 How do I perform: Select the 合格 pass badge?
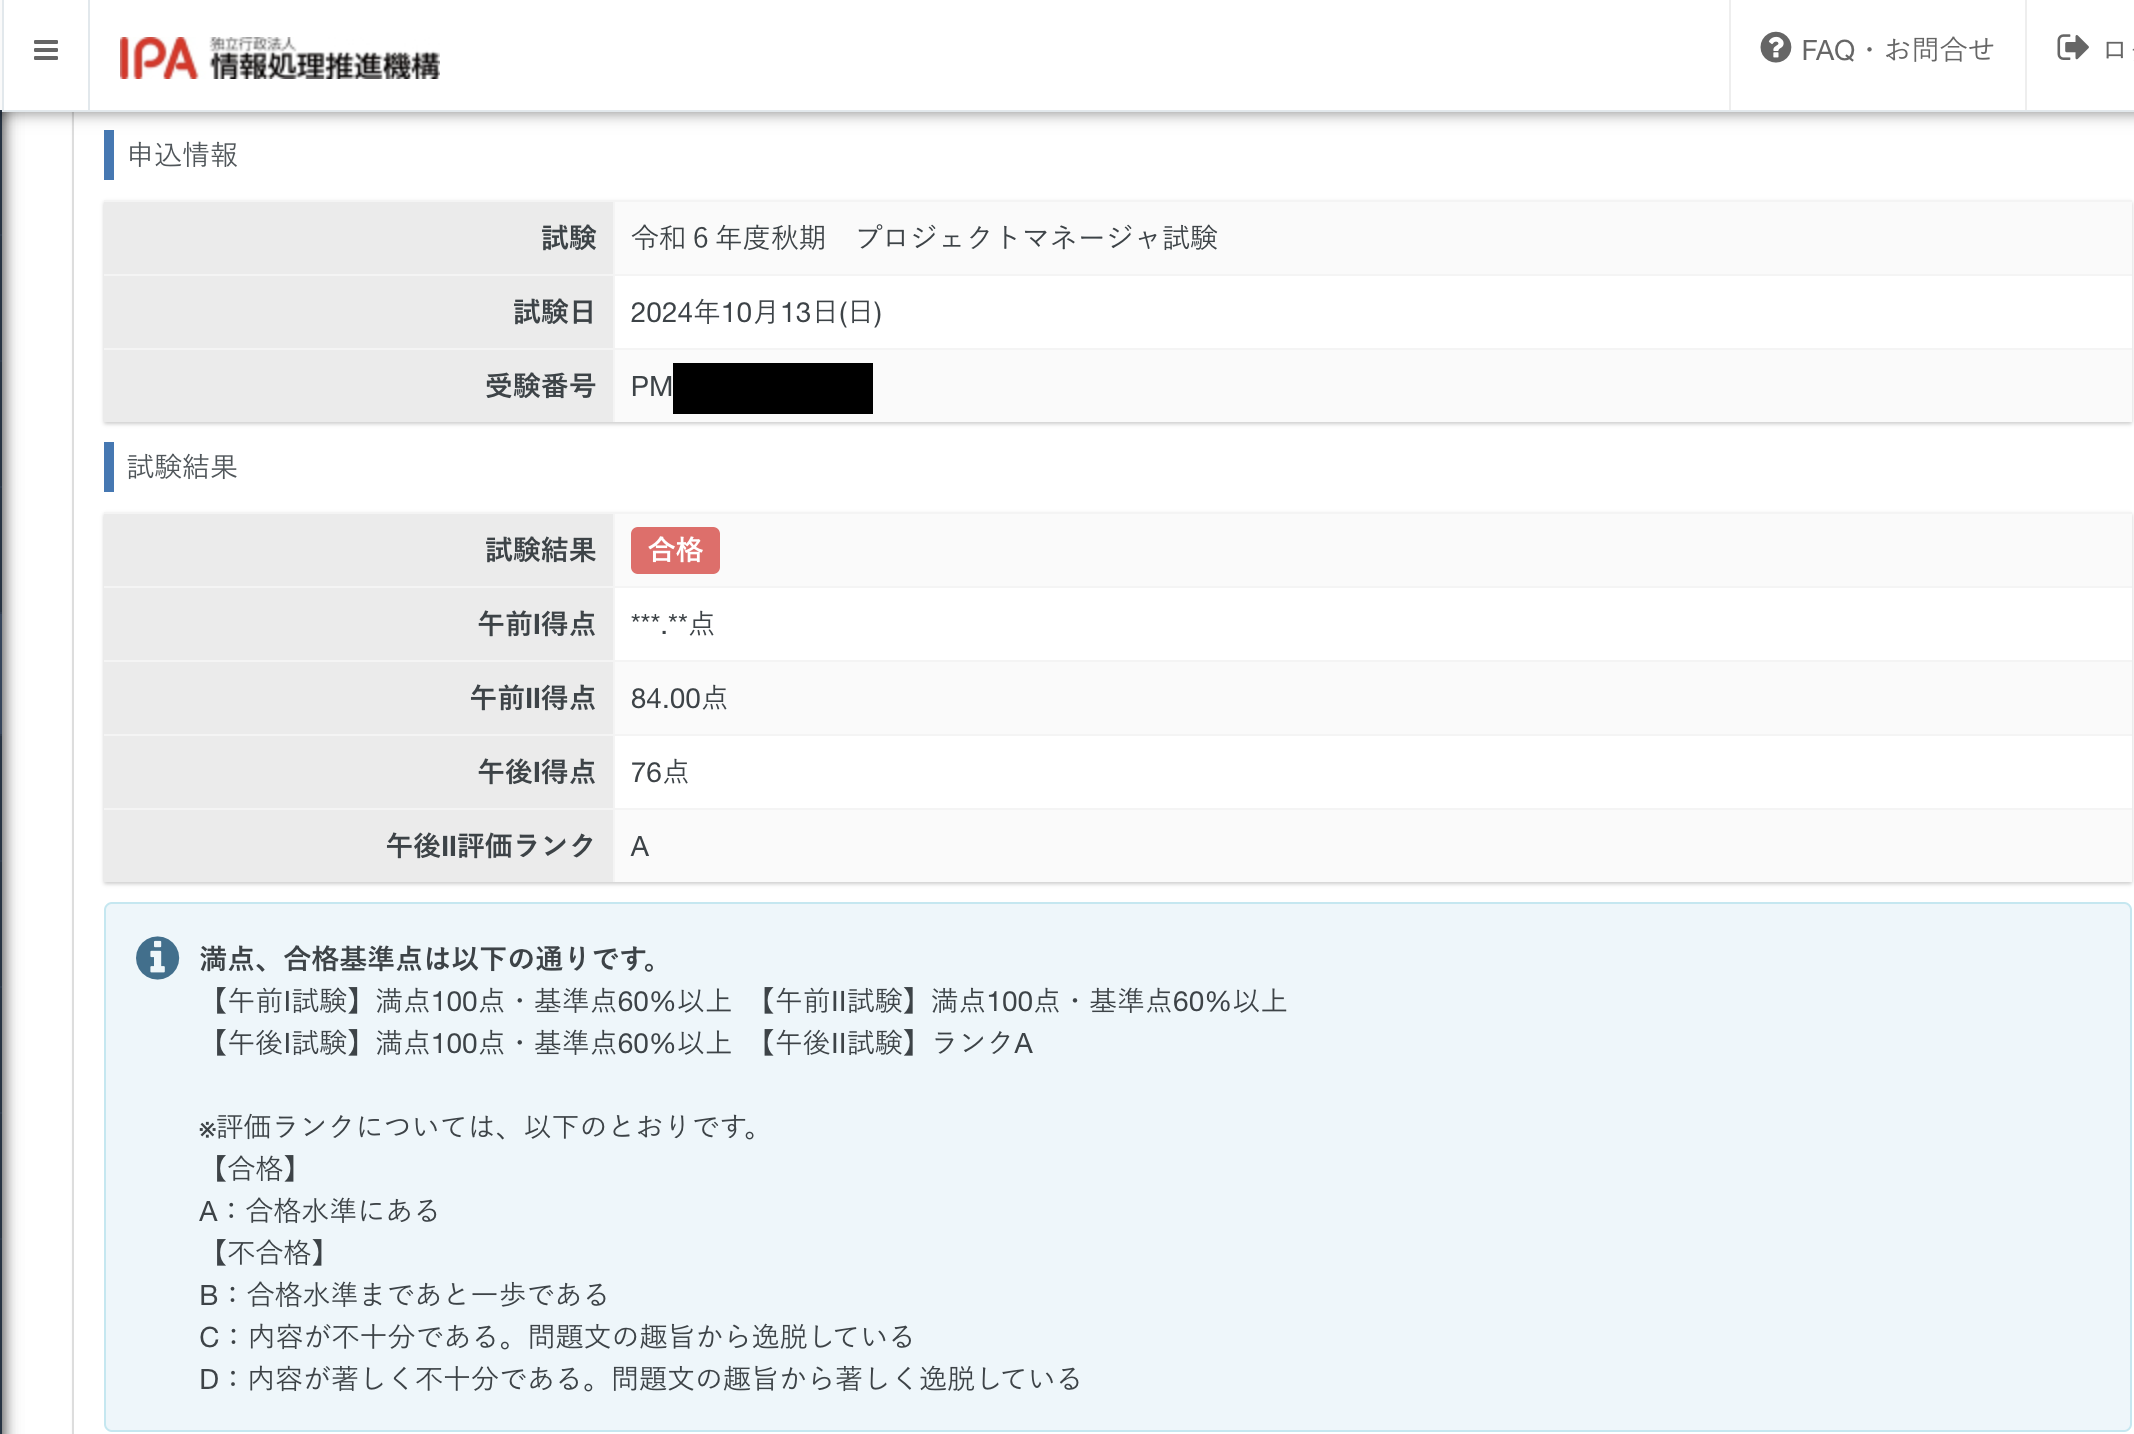pos(676,549)
